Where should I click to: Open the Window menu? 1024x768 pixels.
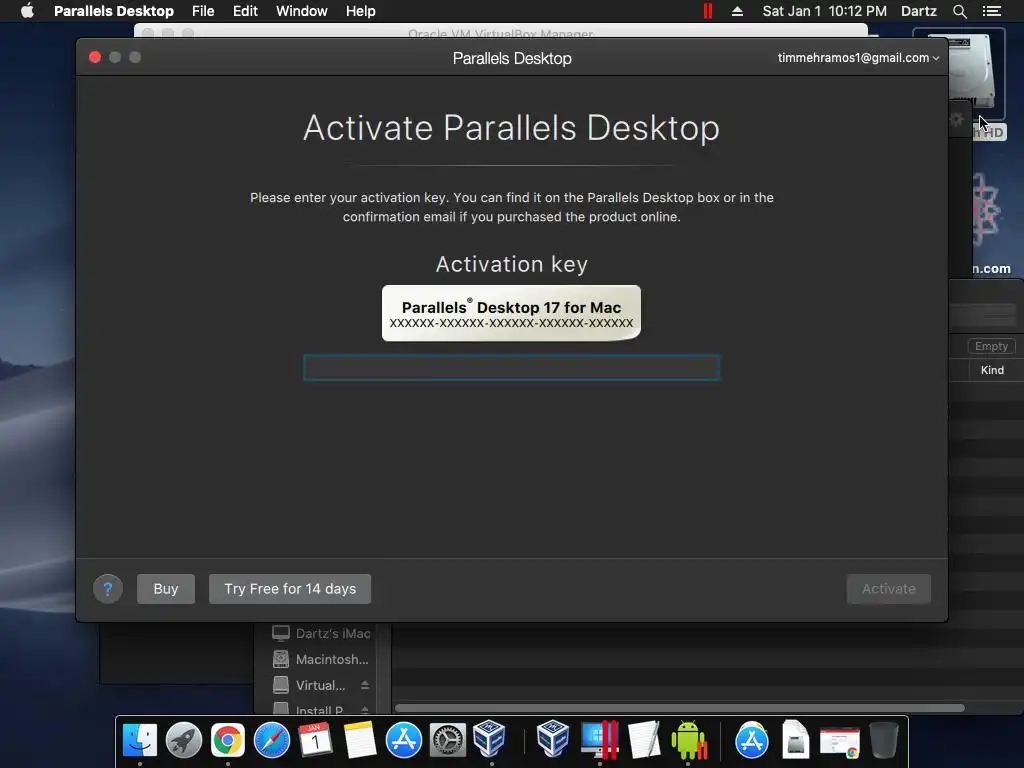[302, 11]
